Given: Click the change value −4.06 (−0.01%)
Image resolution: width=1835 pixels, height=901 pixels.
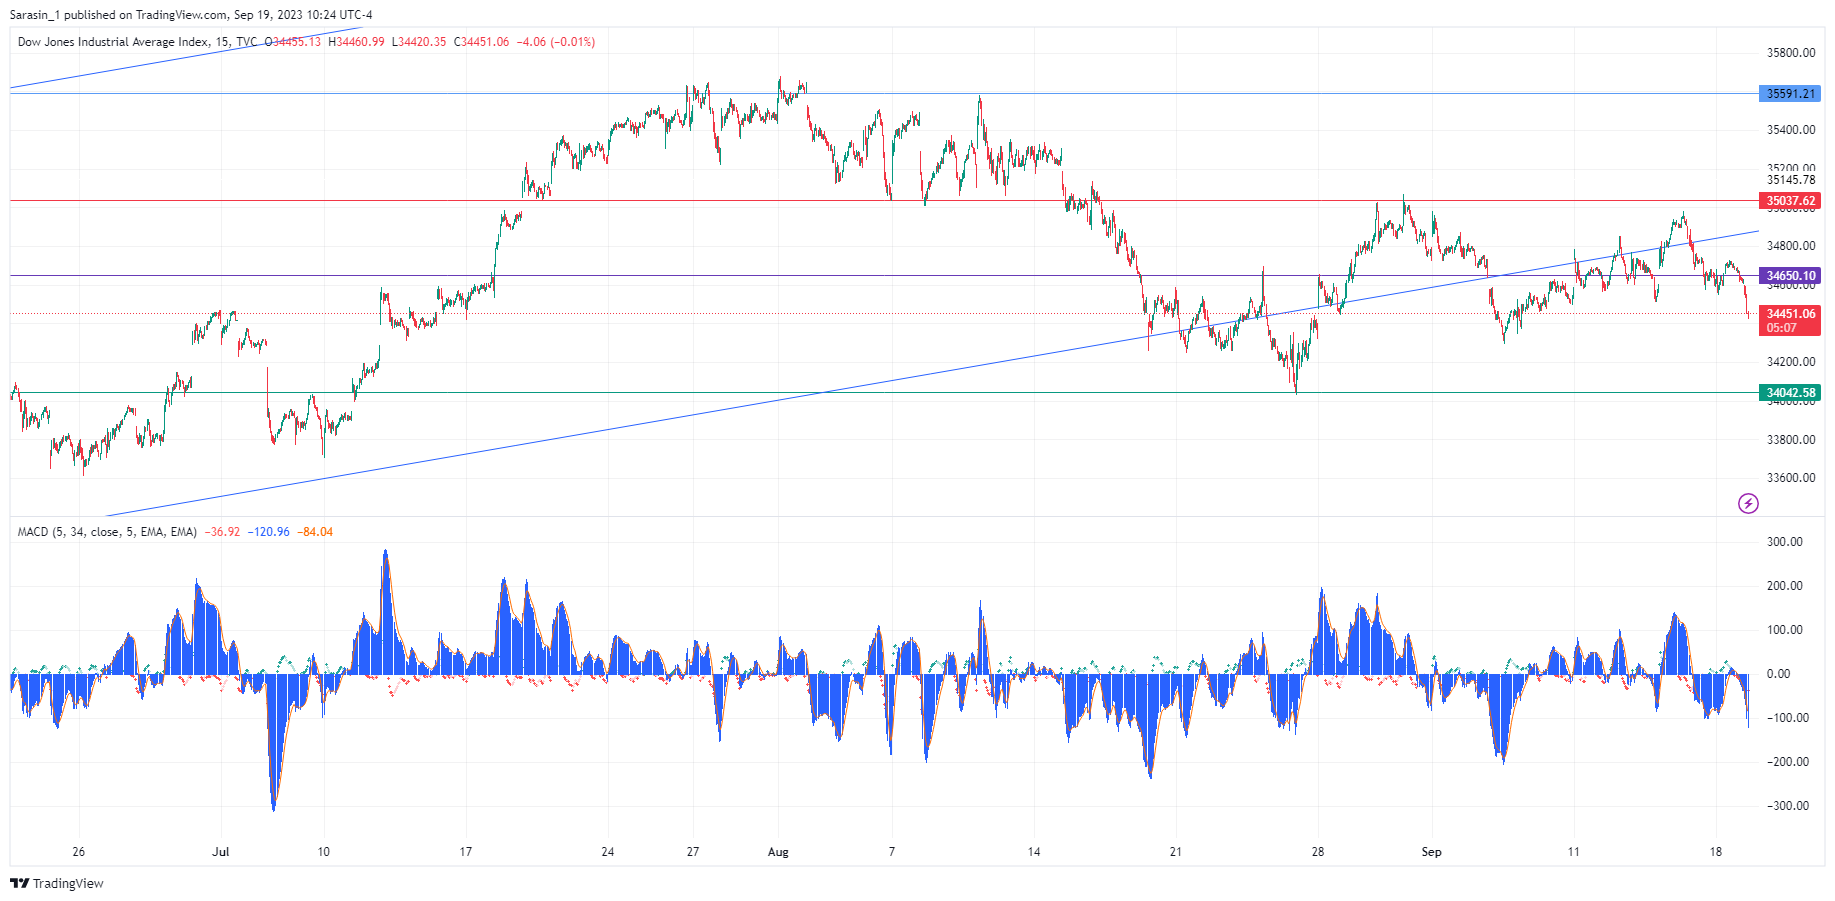Looking at the screenshot, I should (556, 42).
